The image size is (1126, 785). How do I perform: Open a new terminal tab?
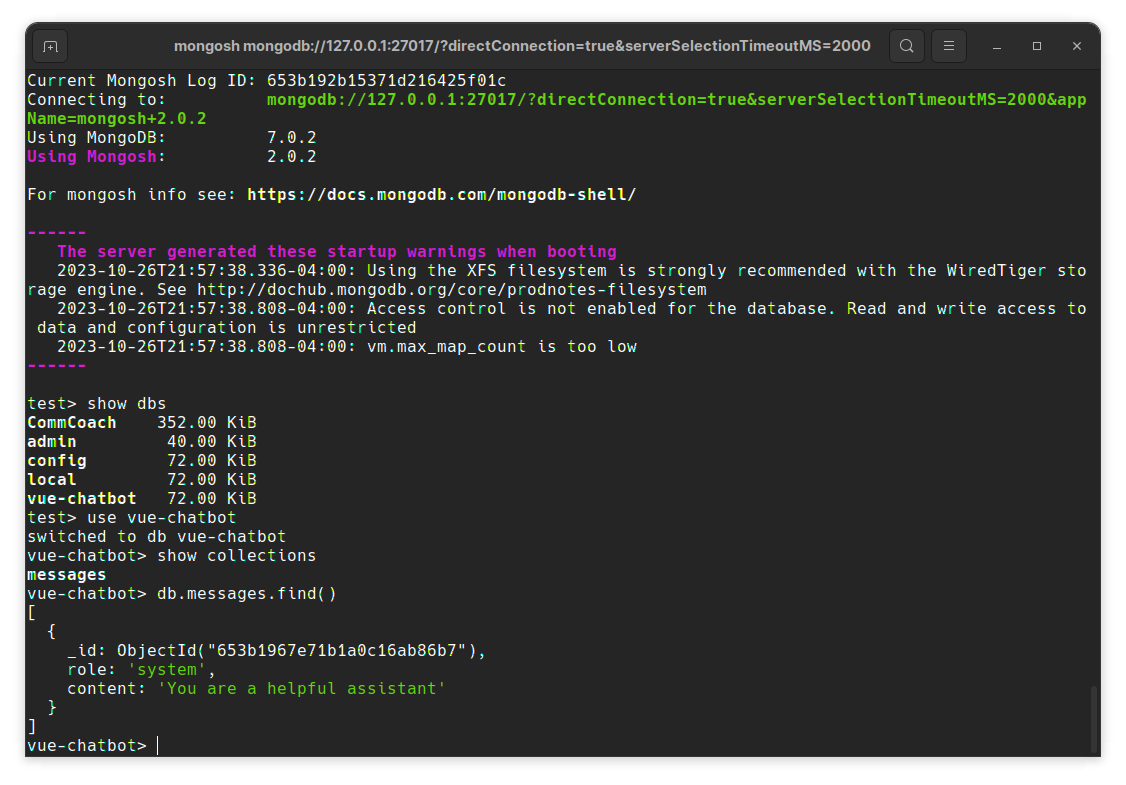(x=50, y=46)
